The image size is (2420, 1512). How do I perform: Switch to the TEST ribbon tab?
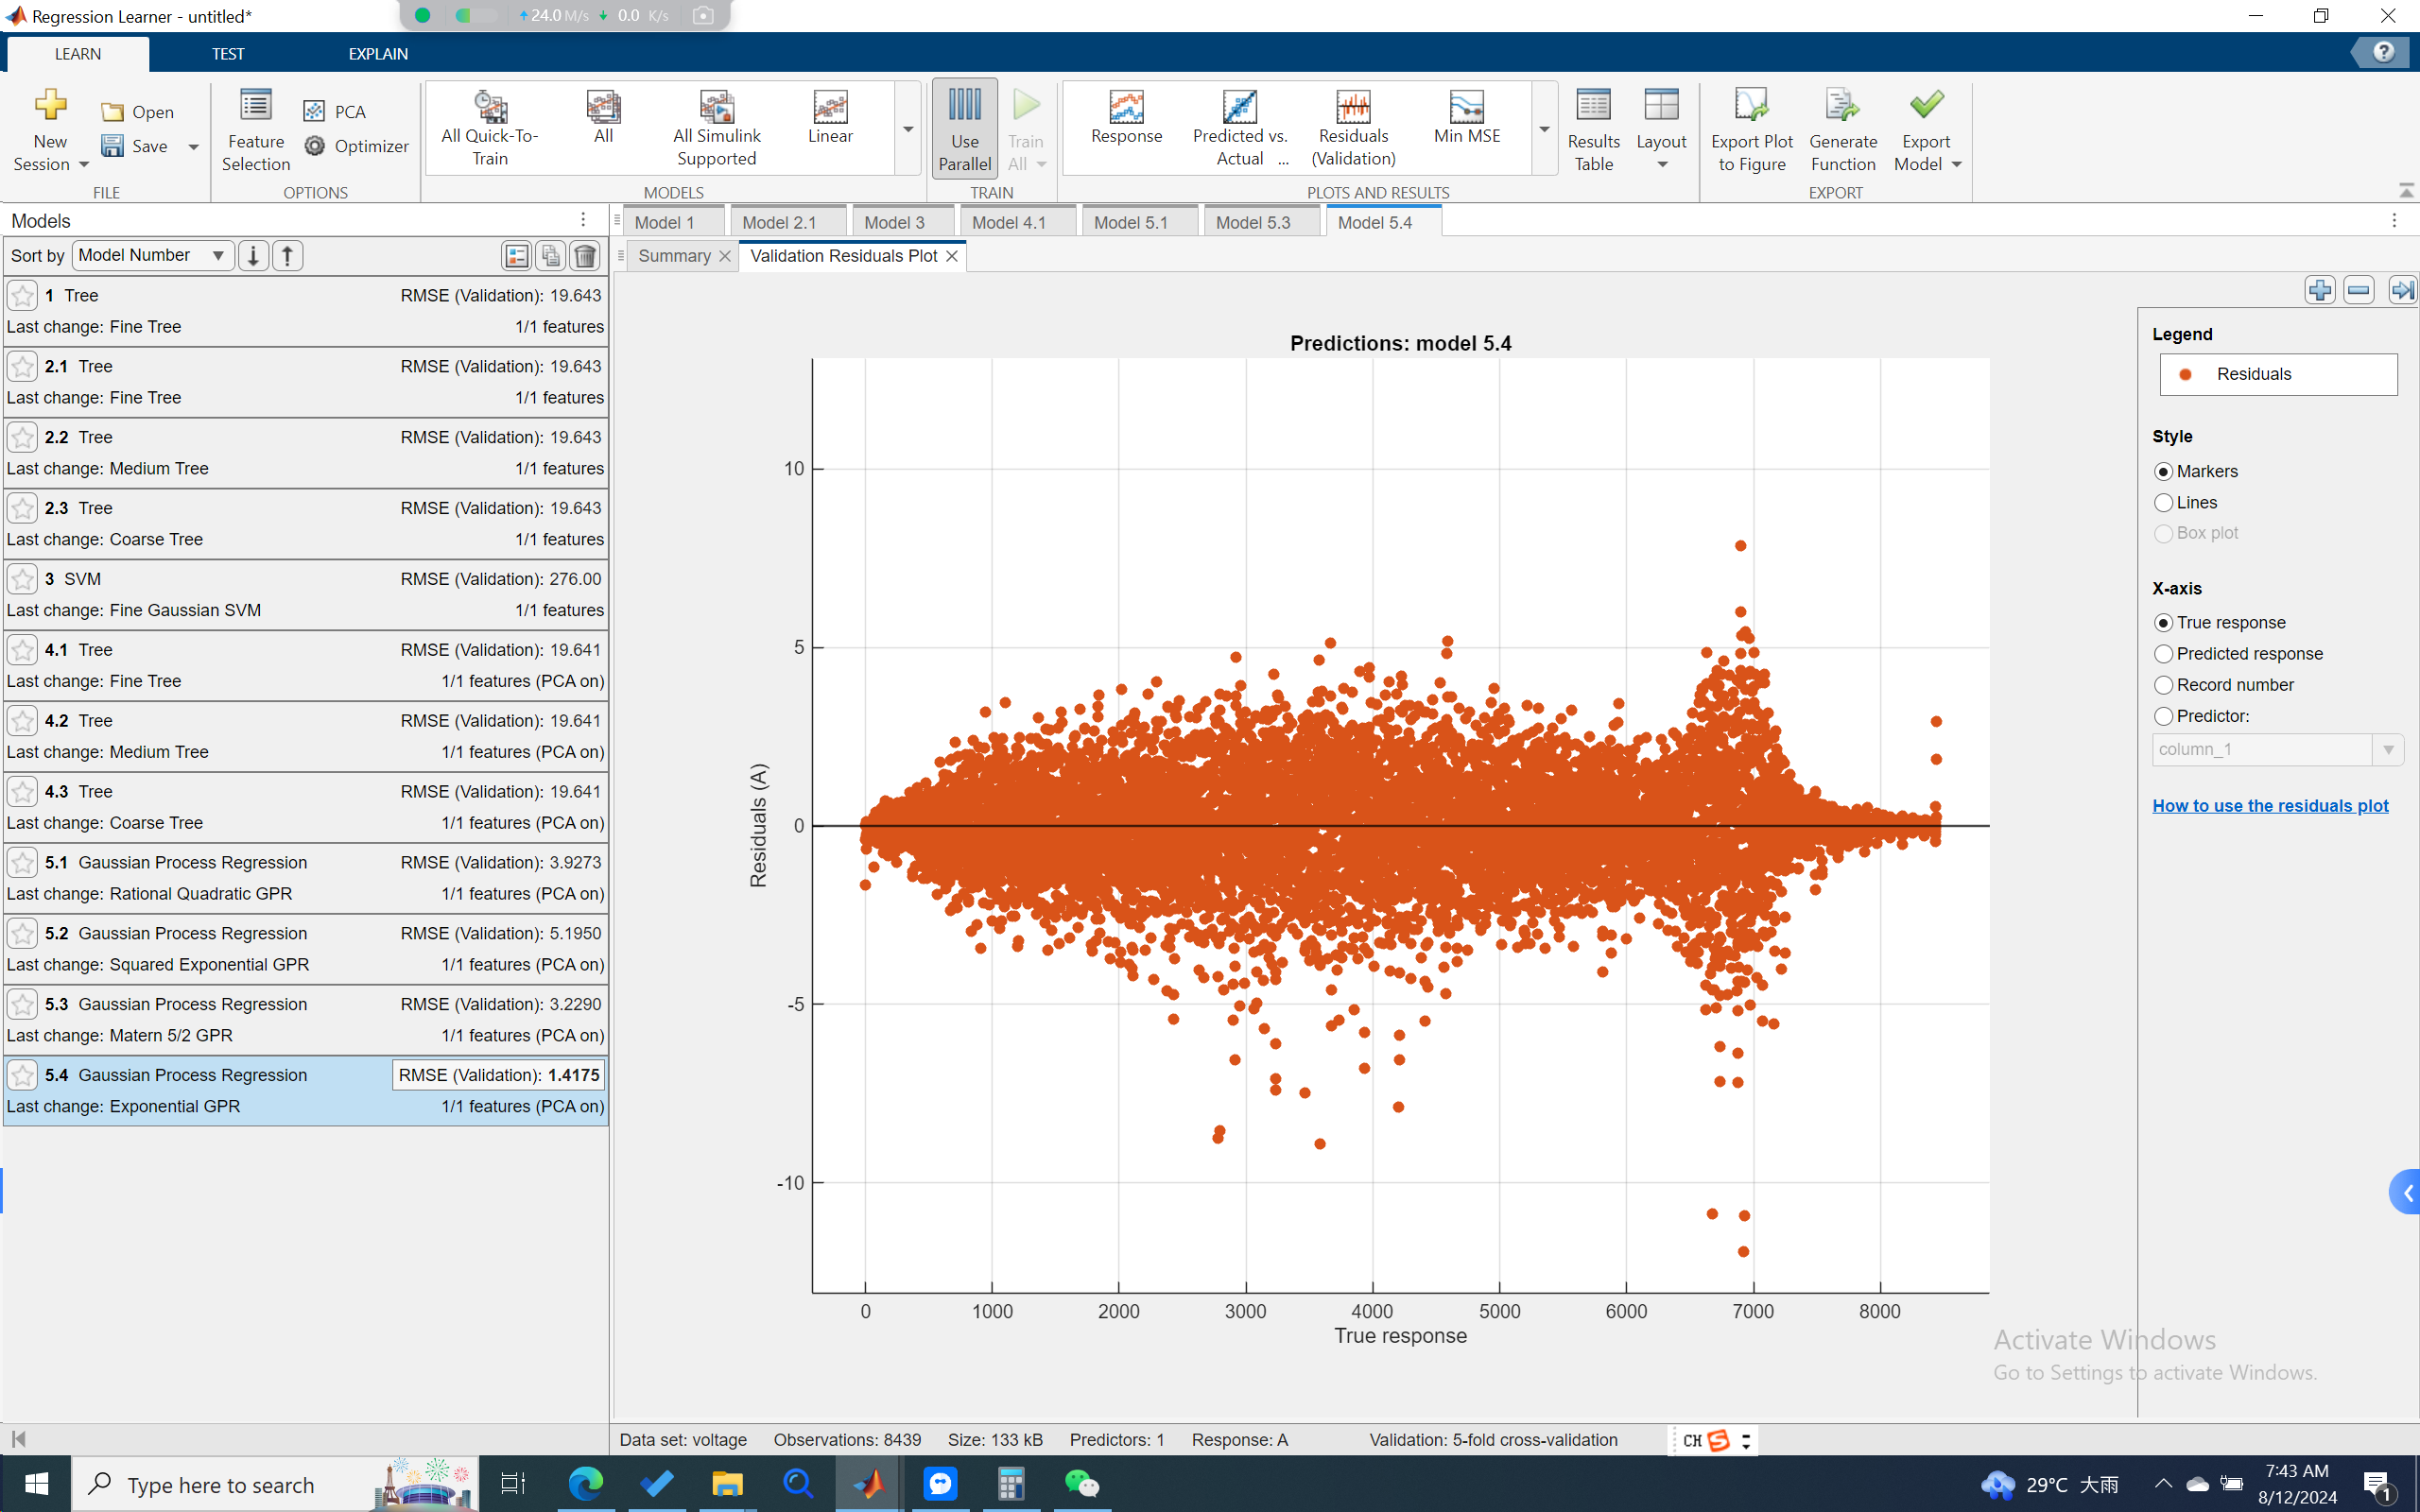click(227, 54)
